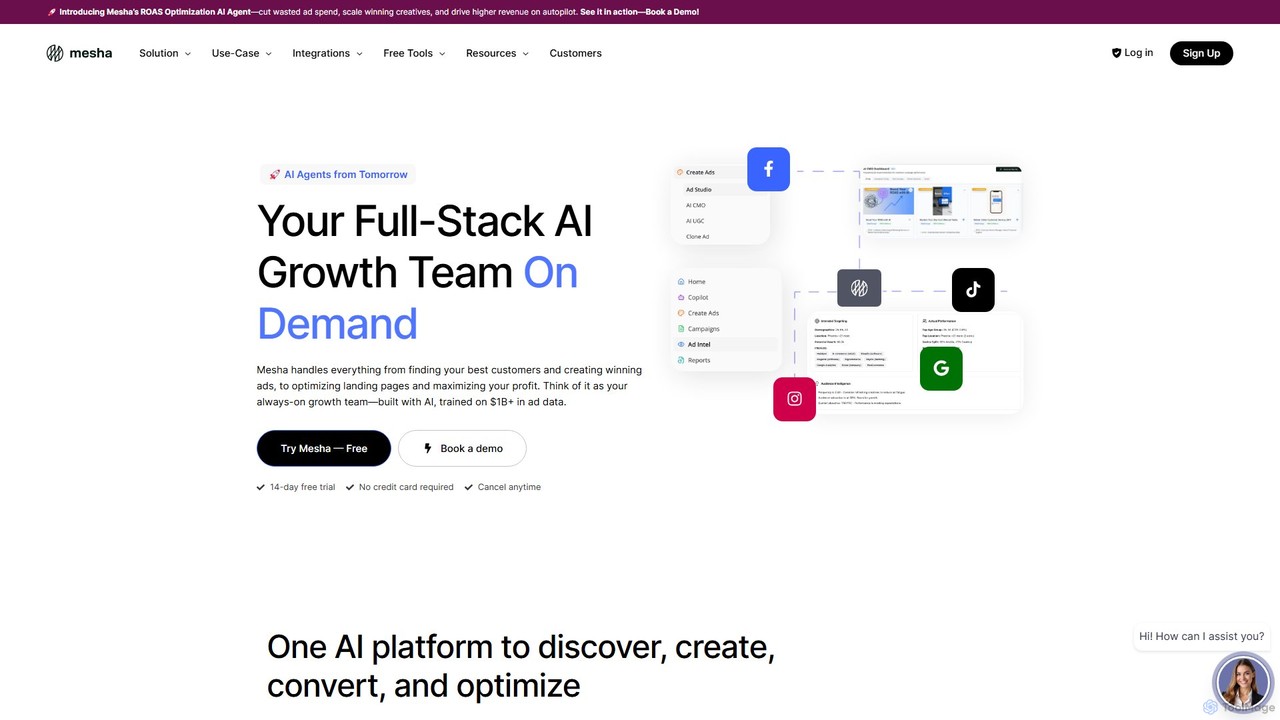The height and width of the screenshot is (720, 1280).
Task: Click the shield icon beside Log in
Action: point(1116,53)
